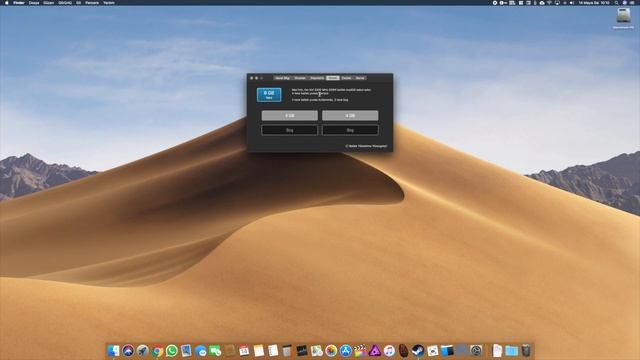Open the Yardım menu

[109, 3]
